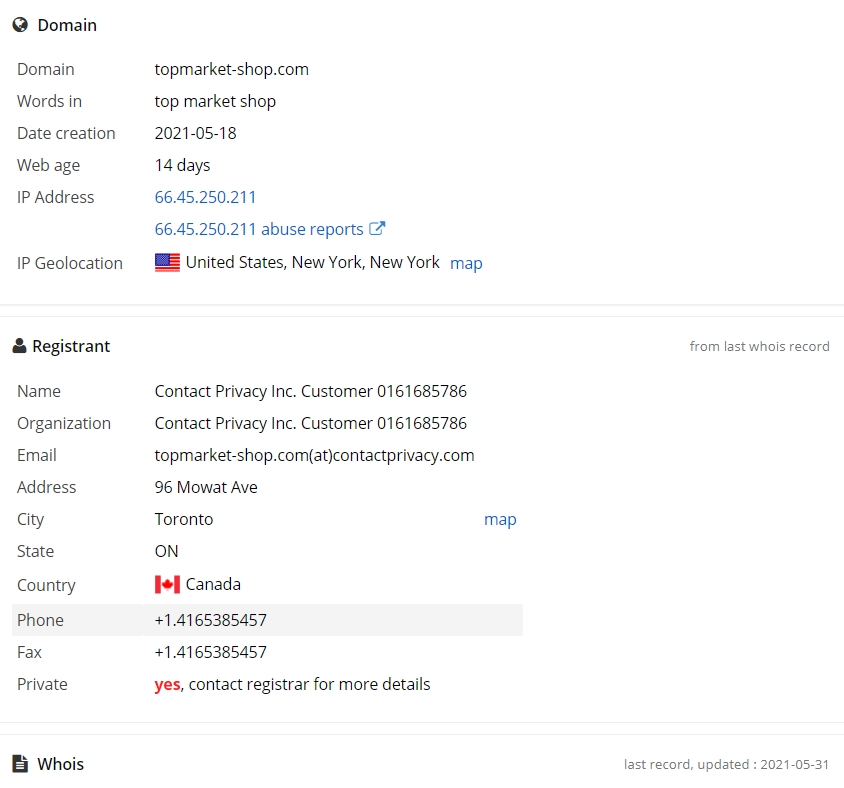Image resolution: width=844 pixels, height=788 pixels.
Task: Click the registrant phone number +1.4165385457
Action: pyautogui.click(x=210, y=620)
